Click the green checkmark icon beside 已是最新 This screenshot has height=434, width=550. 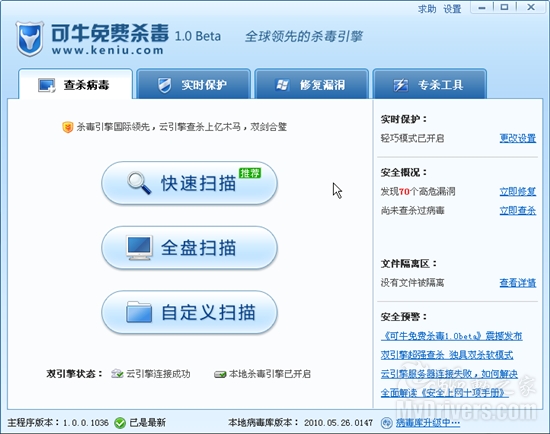(120, 423)
